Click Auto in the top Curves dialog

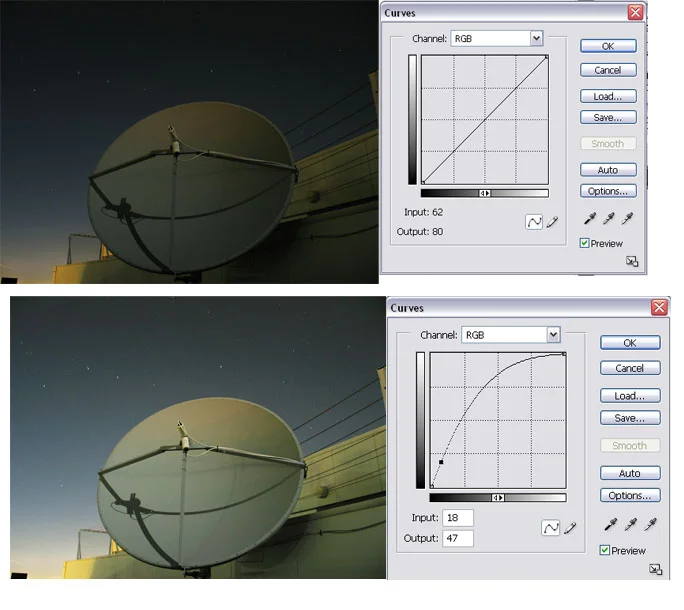click(607, 170)
